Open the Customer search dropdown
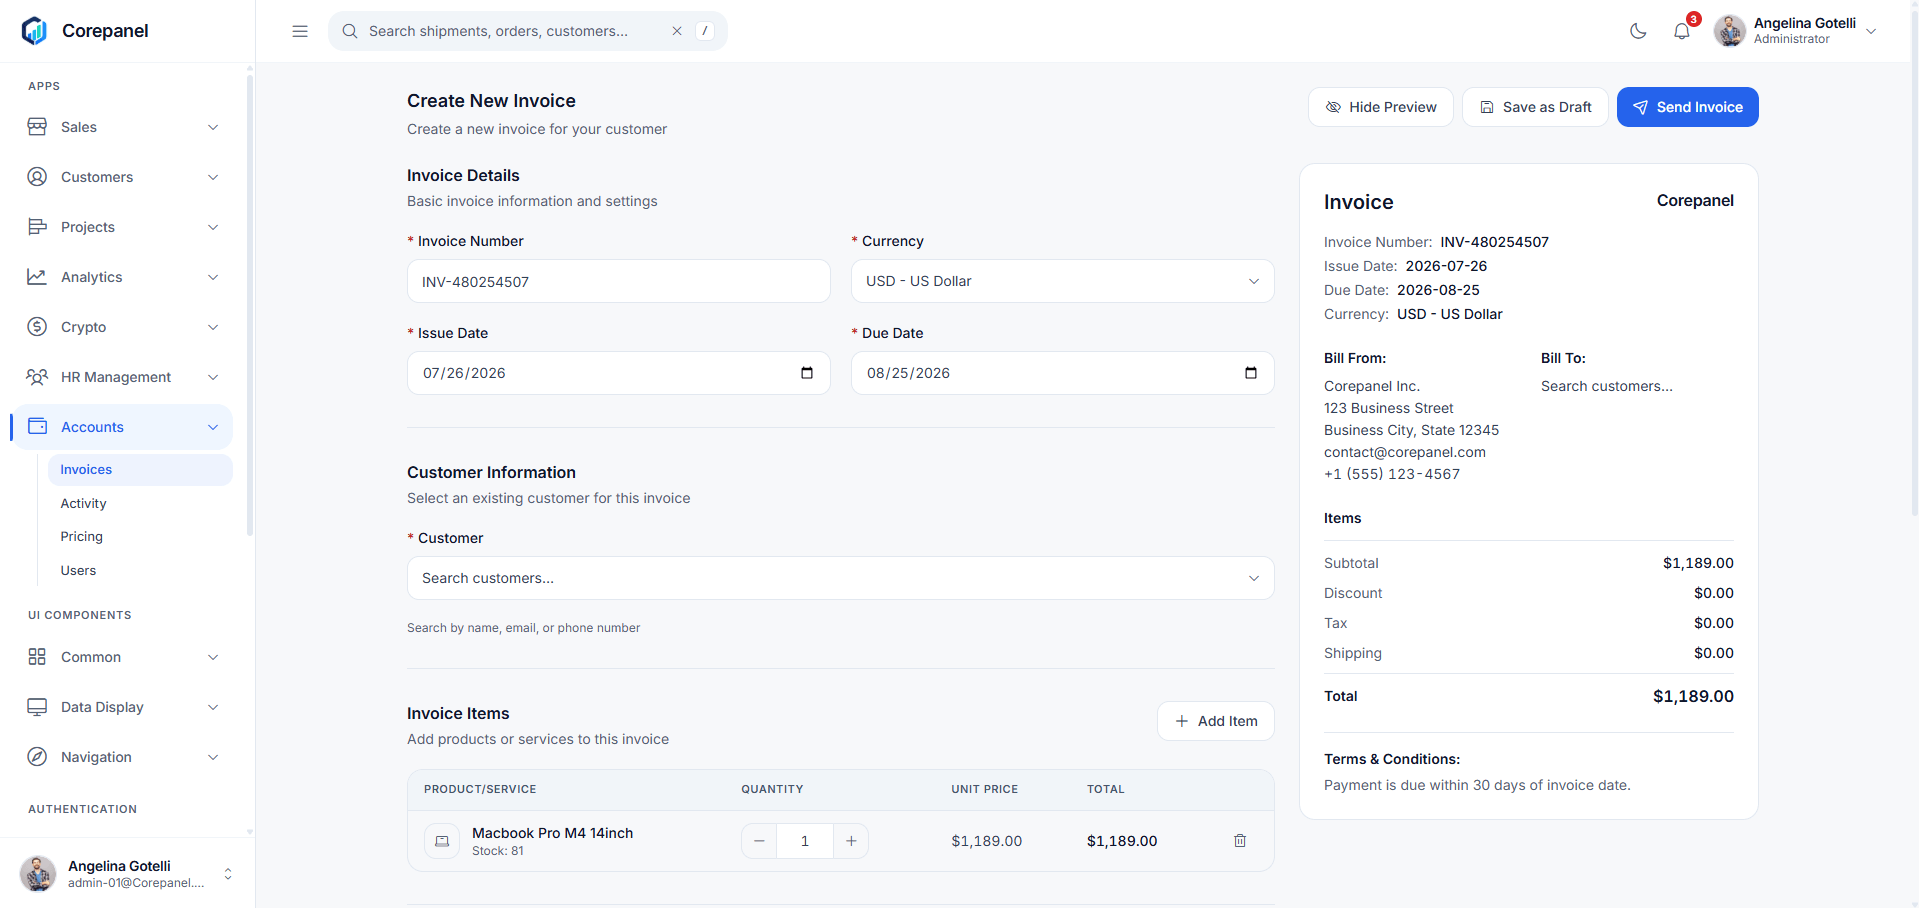Screen dimensions: 1919x908 841,578
